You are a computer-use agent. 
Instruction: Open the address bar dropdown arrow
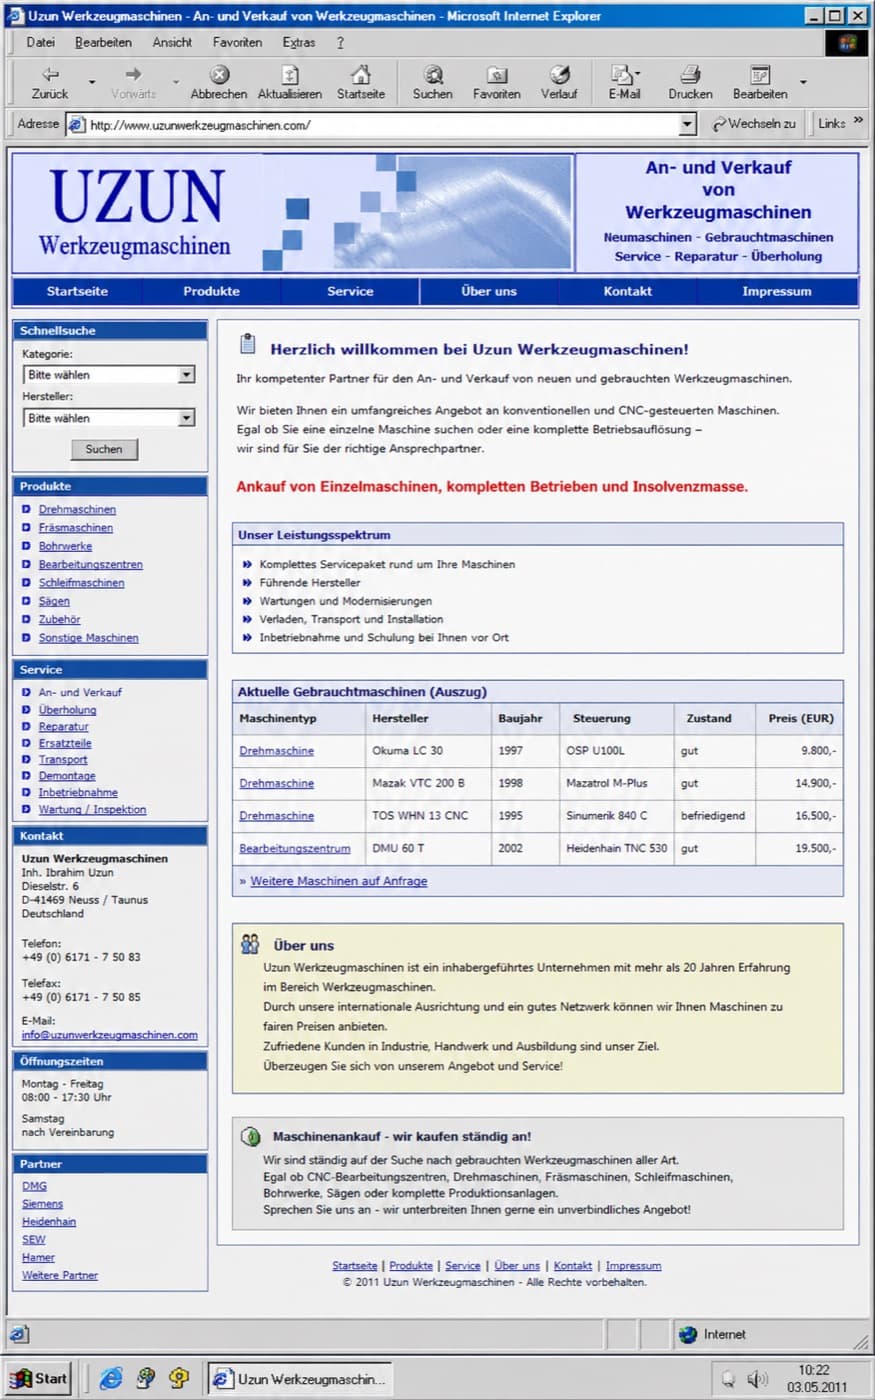687,125
